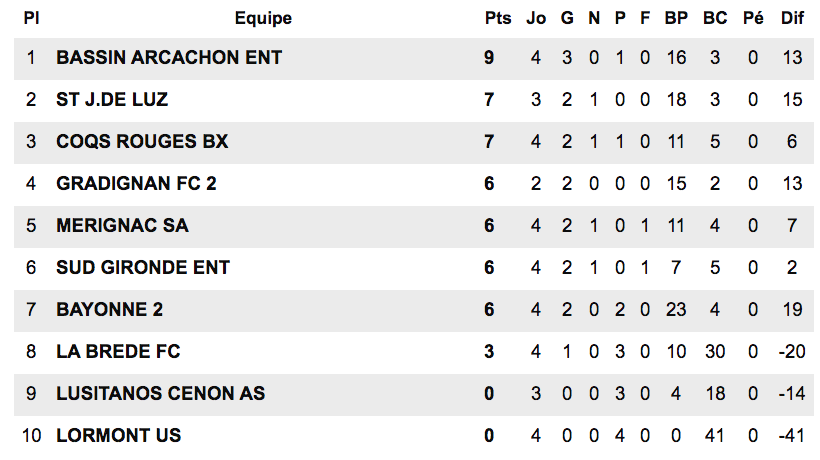Image resolution: width=820 pixels, height=460 pixels.
Task: Click the GRADIGNAN FC 2 team name
Action: coord(136,183)
